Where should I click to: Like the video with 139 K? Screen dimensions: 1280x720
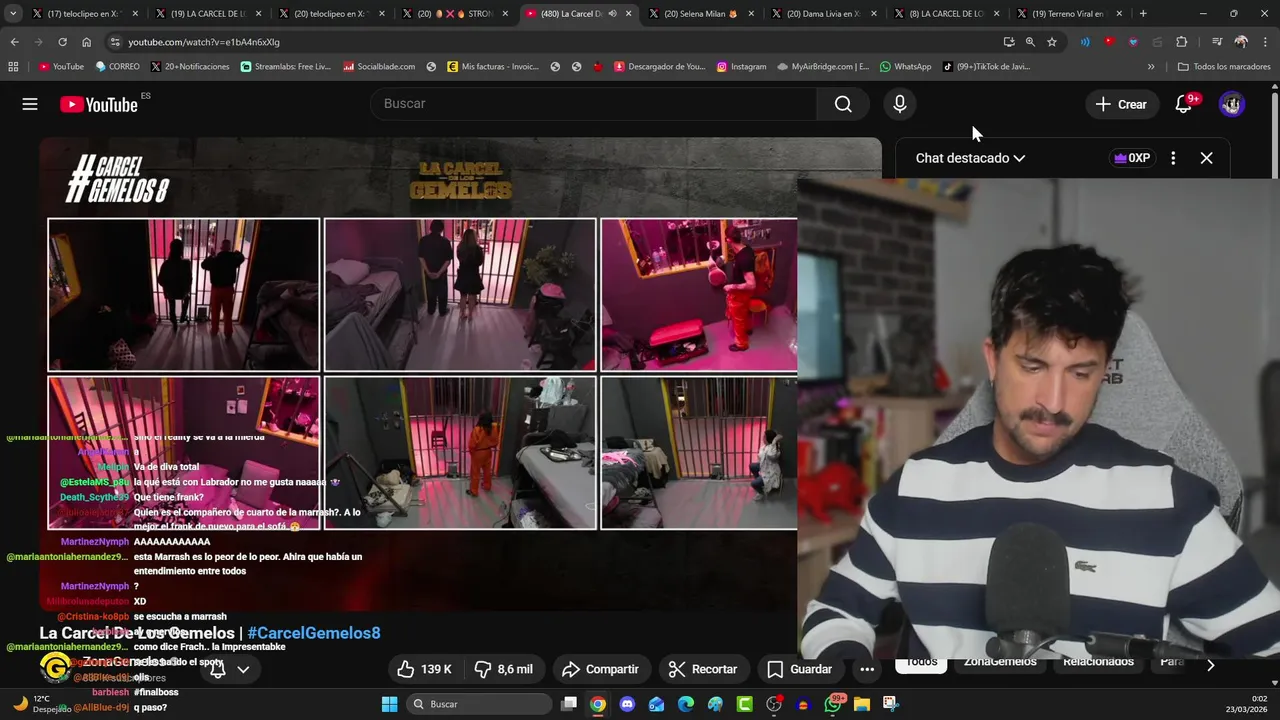coord(424,669)
